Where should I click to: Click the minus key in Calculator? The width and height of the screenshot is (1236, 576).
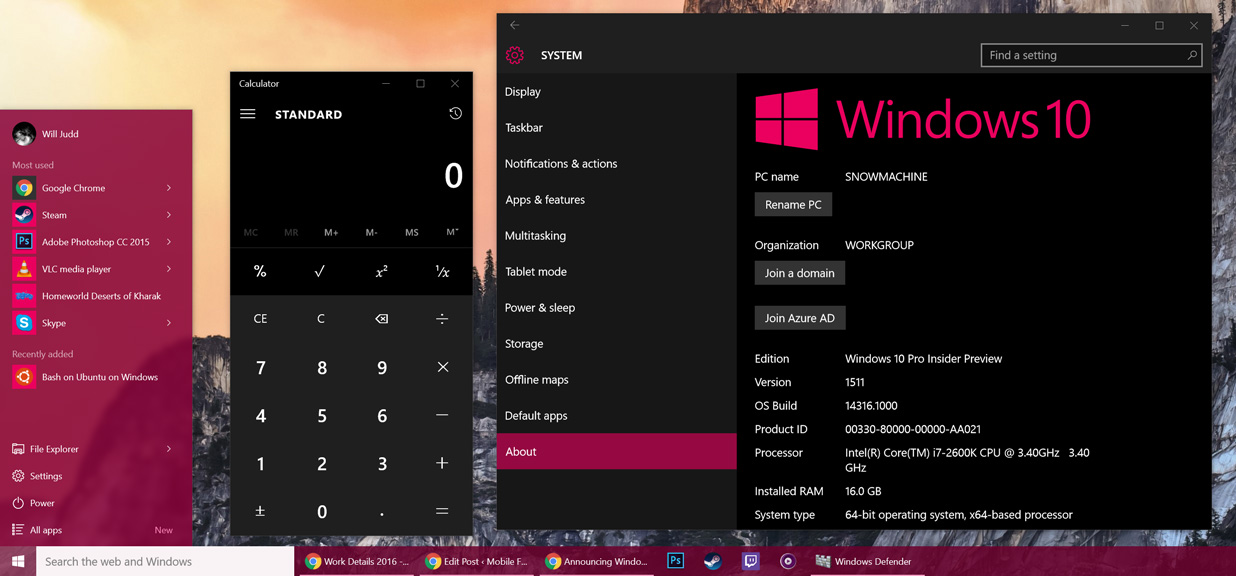click(x=442, y=415)
